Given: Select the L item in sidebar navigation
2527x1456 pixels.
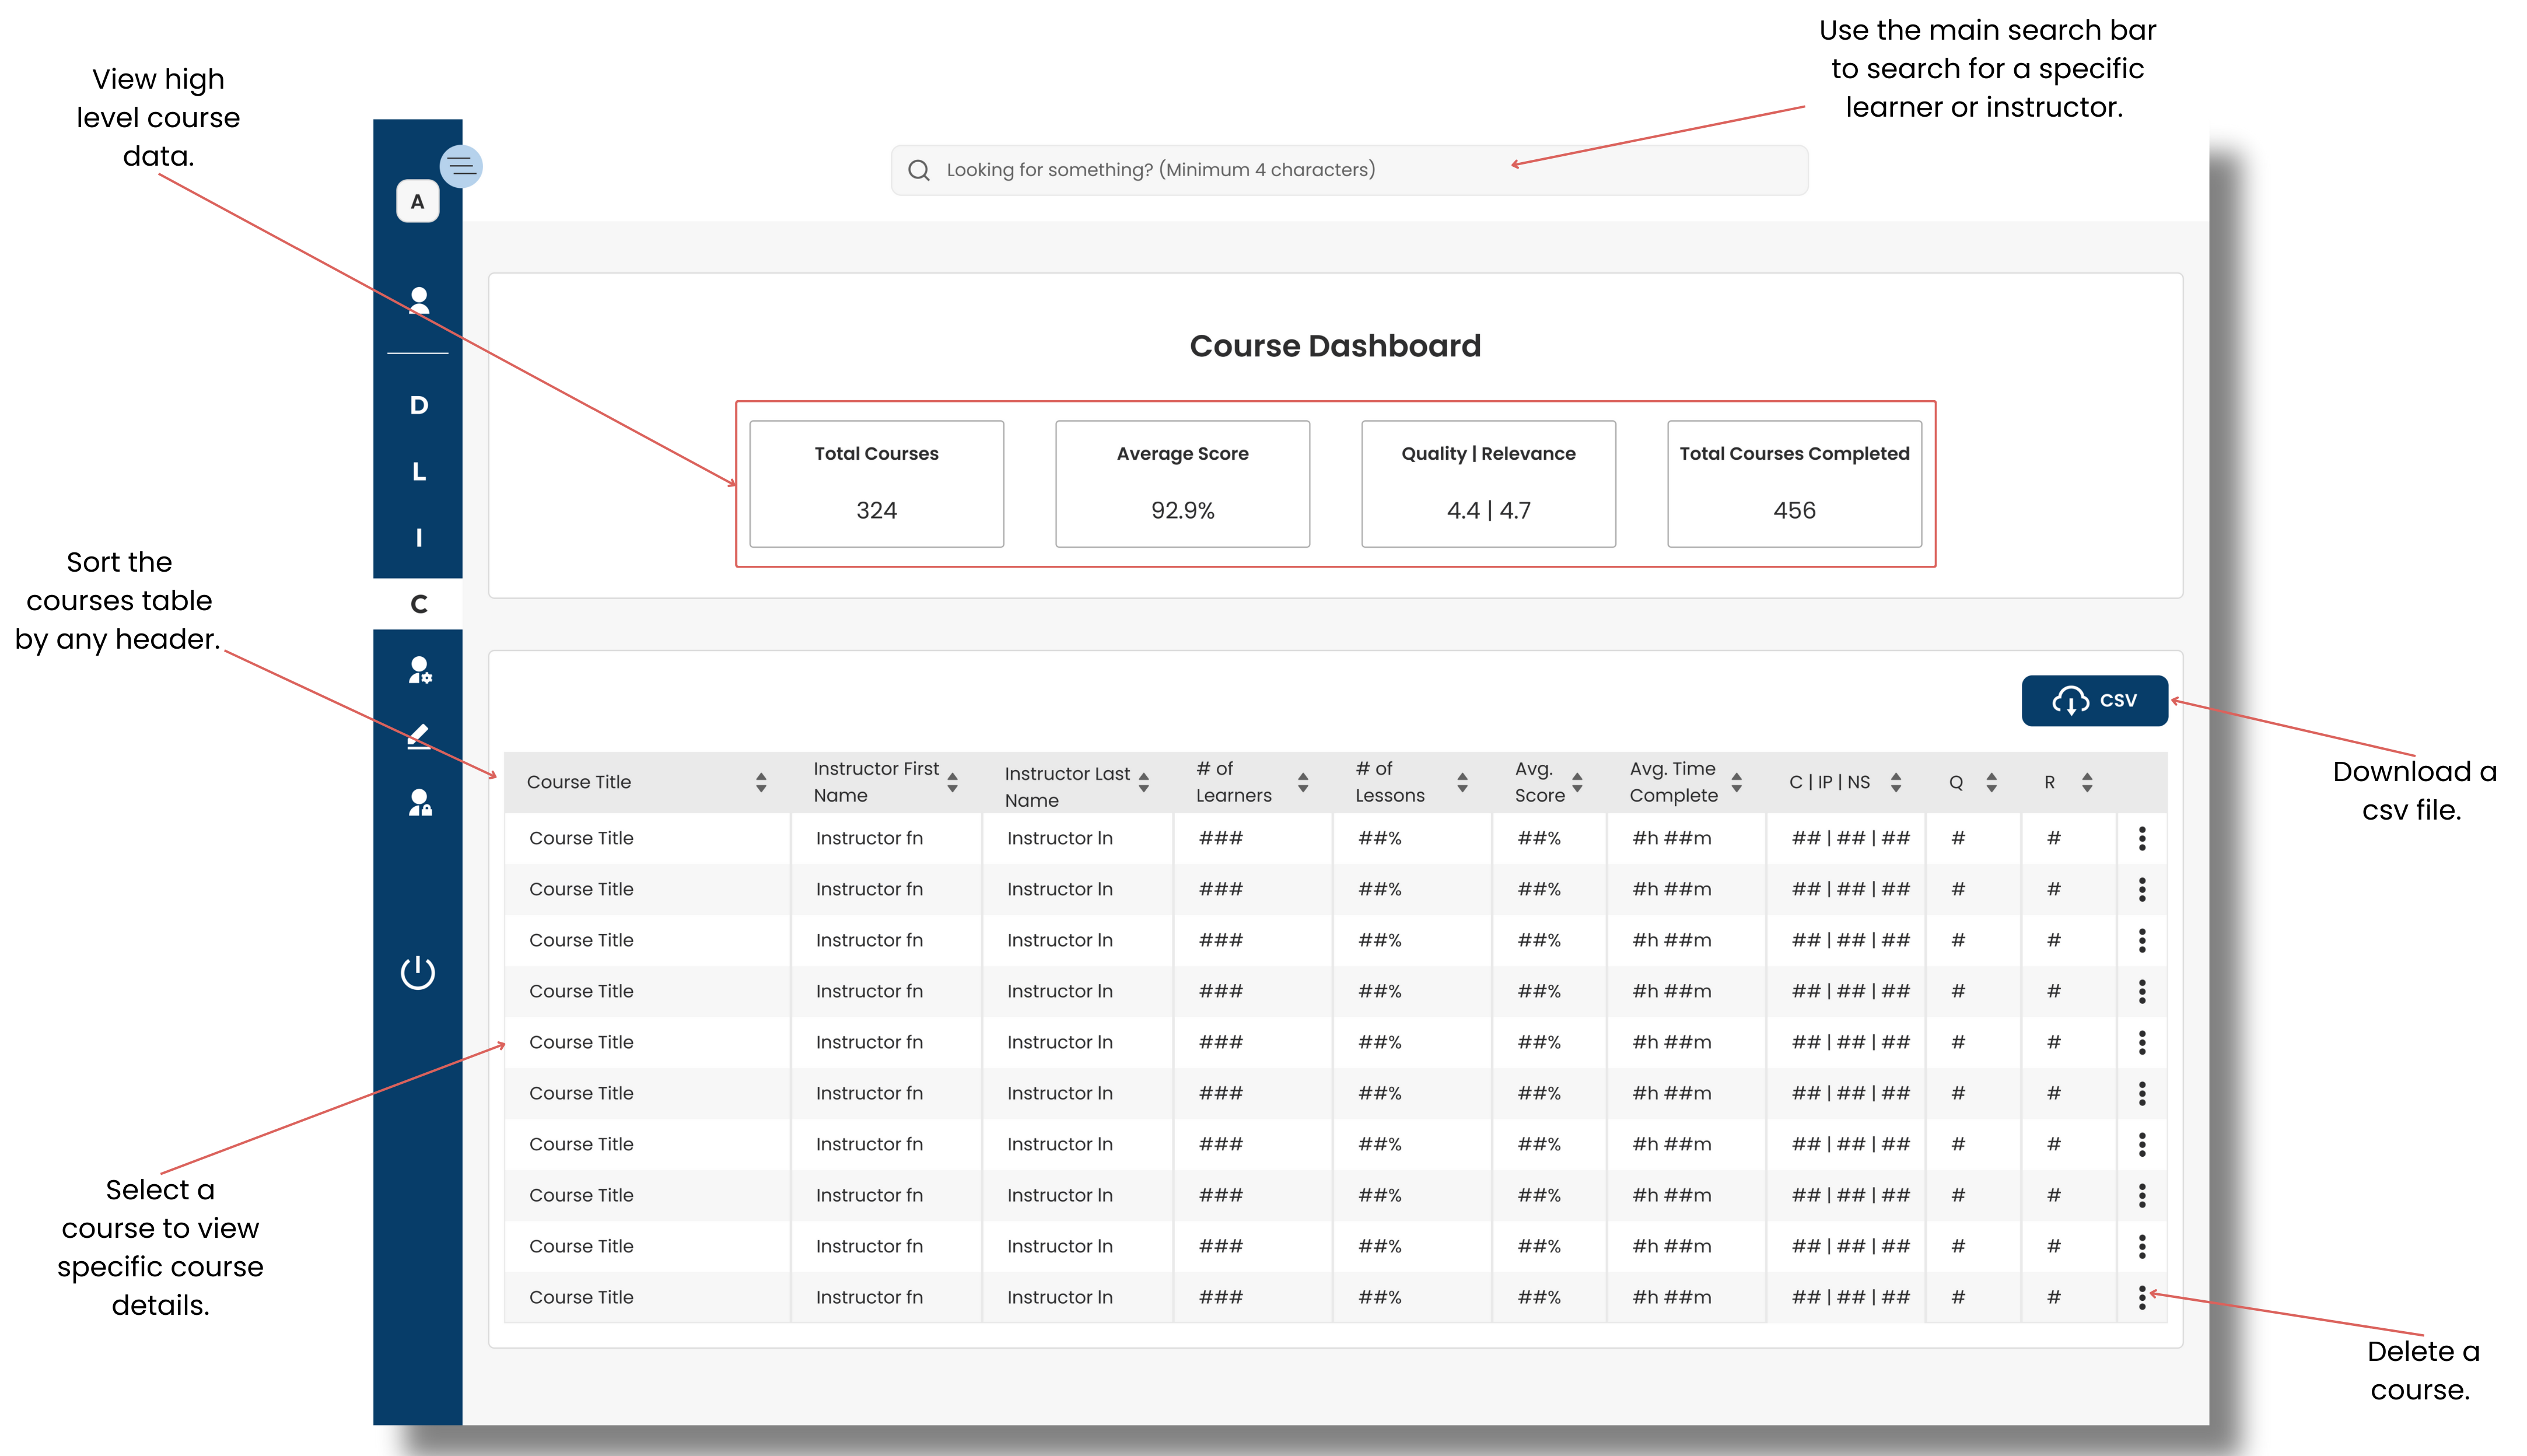Looking at the screenshot, I should point(419,471).
